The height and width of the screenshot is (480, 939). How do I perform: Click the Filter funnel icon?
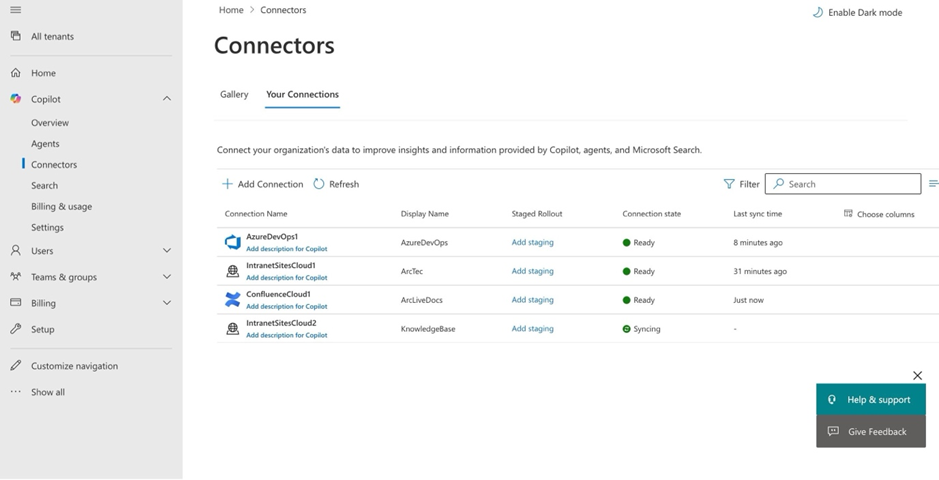729,184
